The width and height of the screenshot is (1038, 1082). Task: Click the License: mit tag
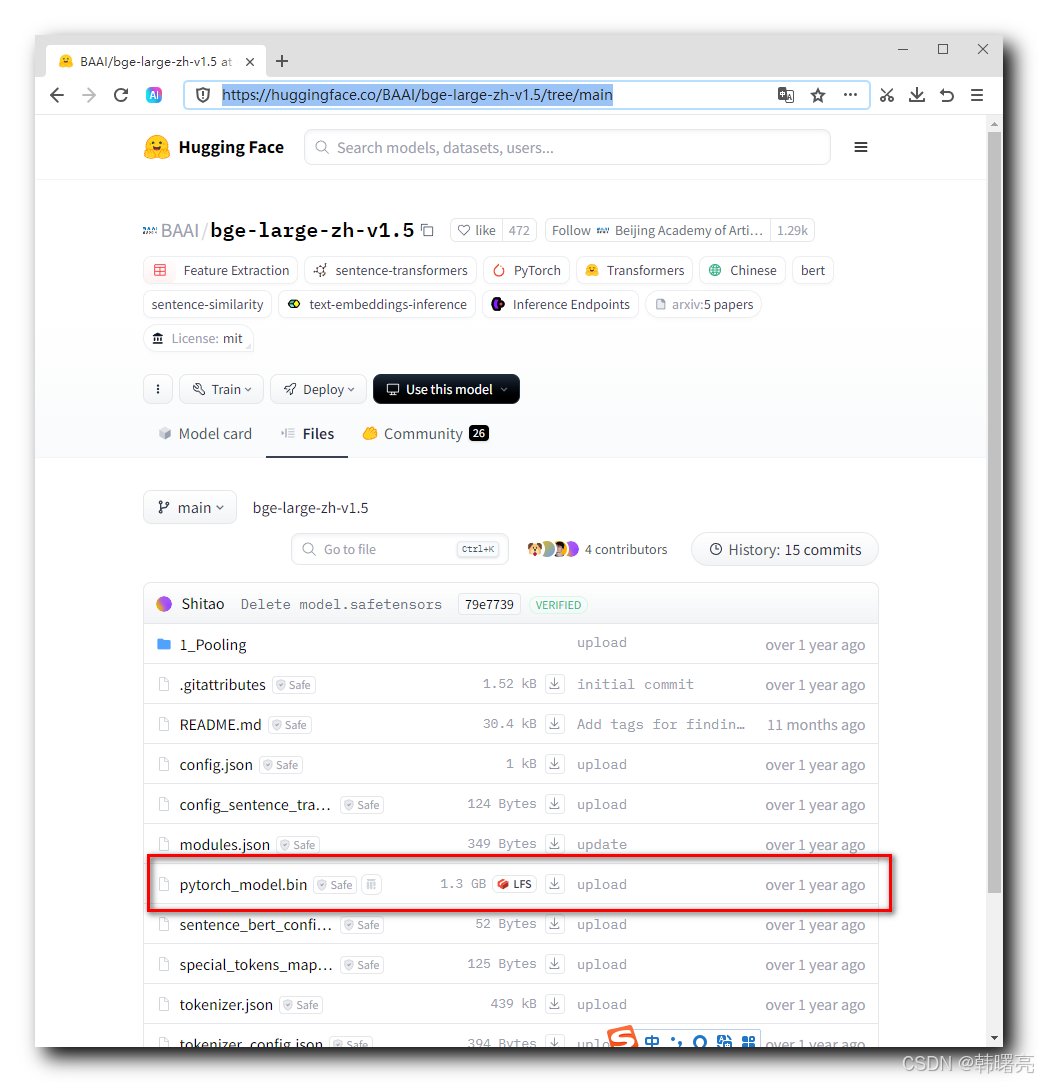[198, 338]
